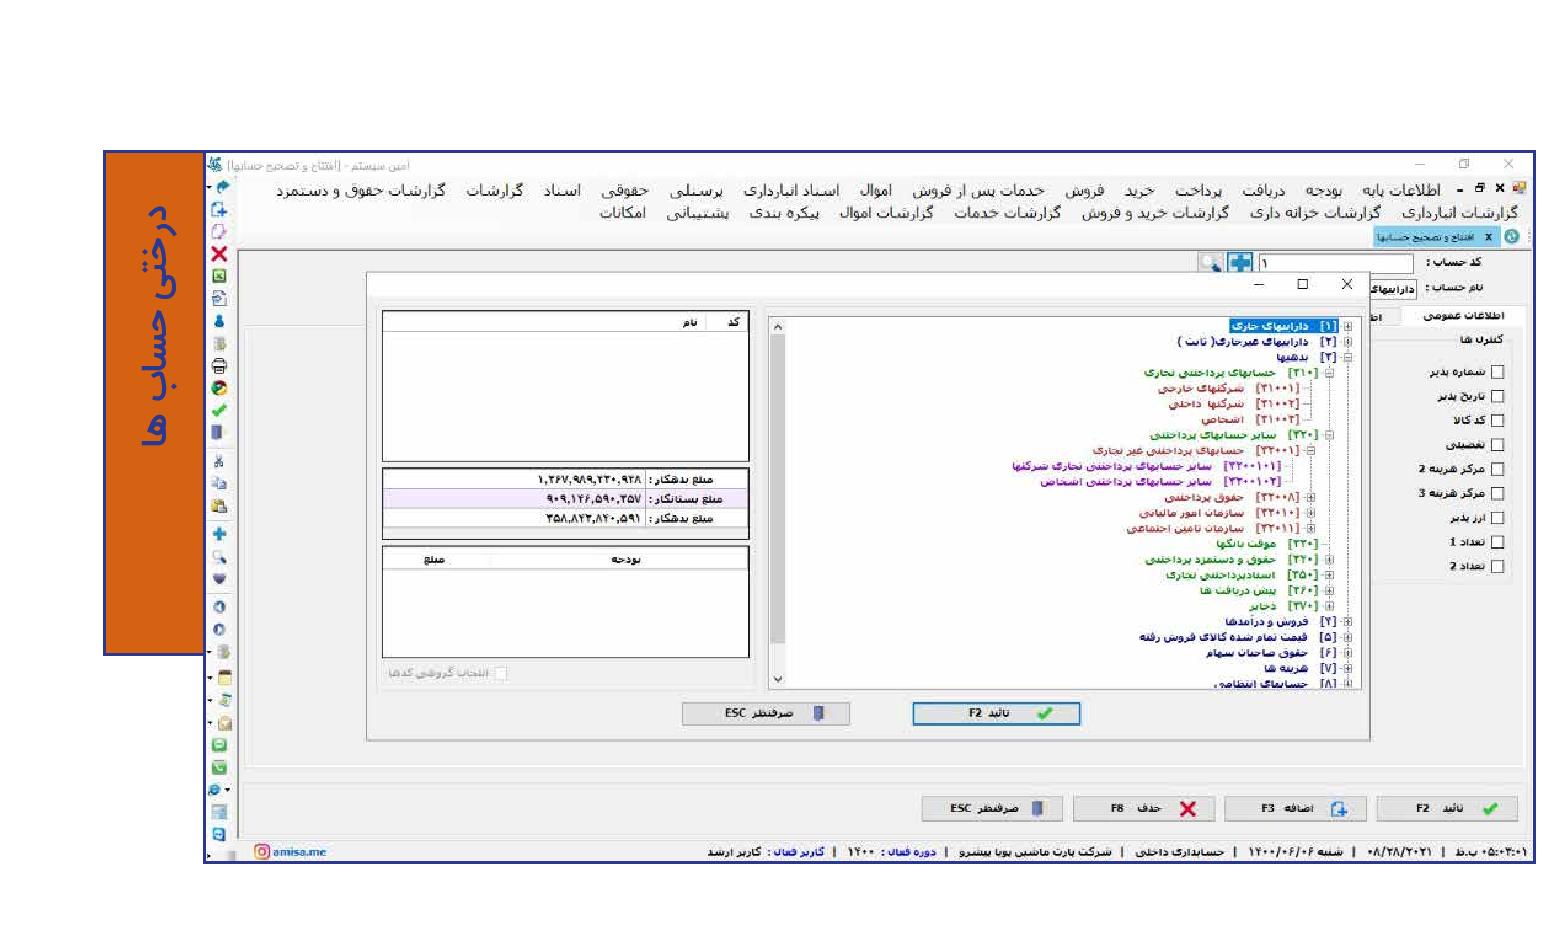Click the green checkmark icon in left toolbar
The width and height of the screenshot is (1563, 938).
219,410
